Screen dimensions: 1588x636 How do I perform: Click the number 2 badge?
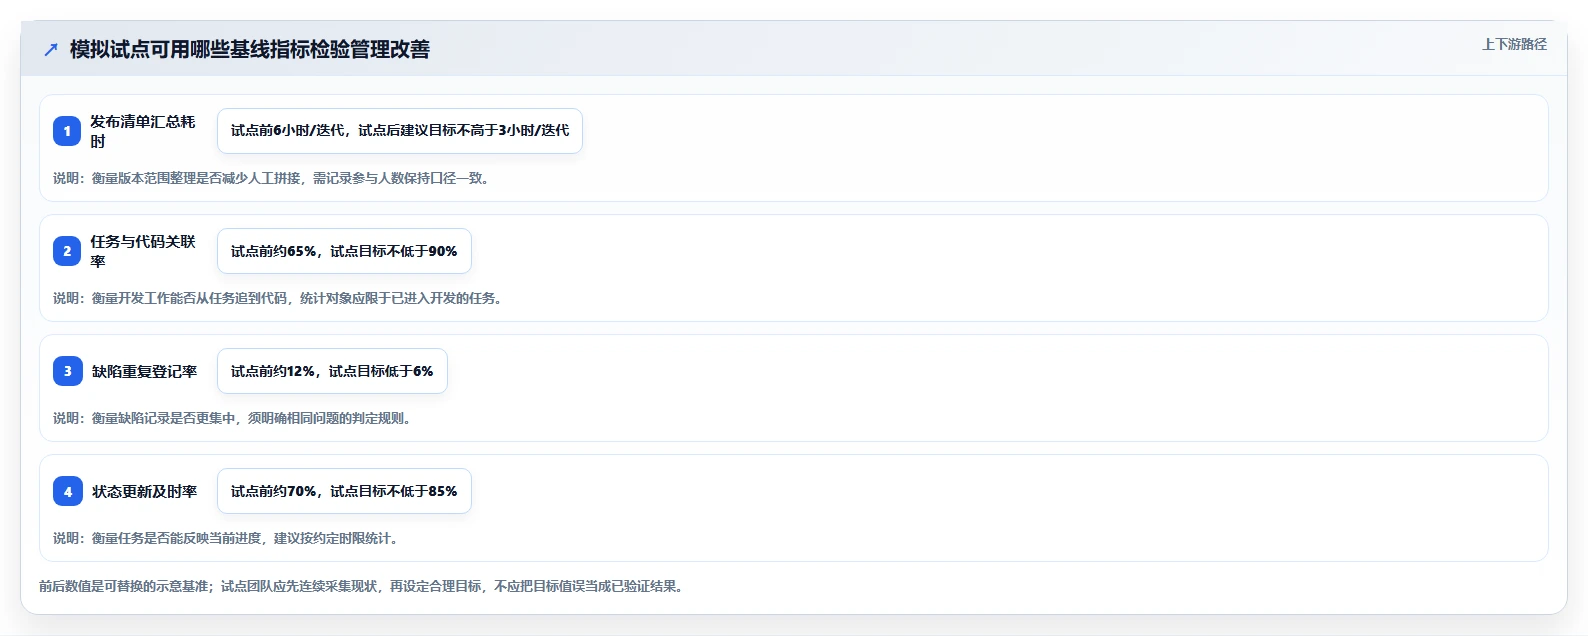point(67,251)
